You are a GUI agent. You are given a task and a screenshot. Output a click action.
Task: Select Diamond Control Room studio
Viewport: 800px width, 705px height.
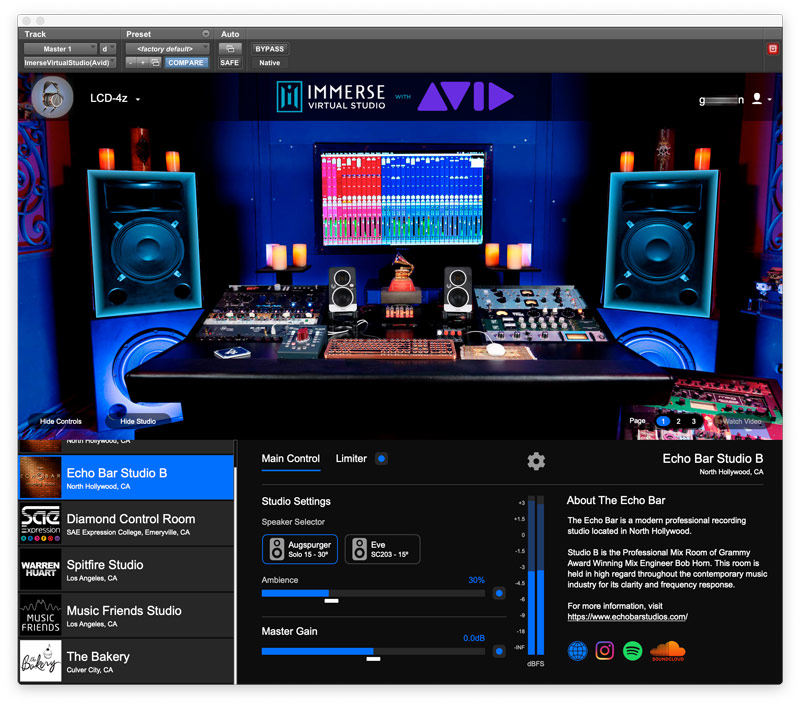(x=126, y=523)
